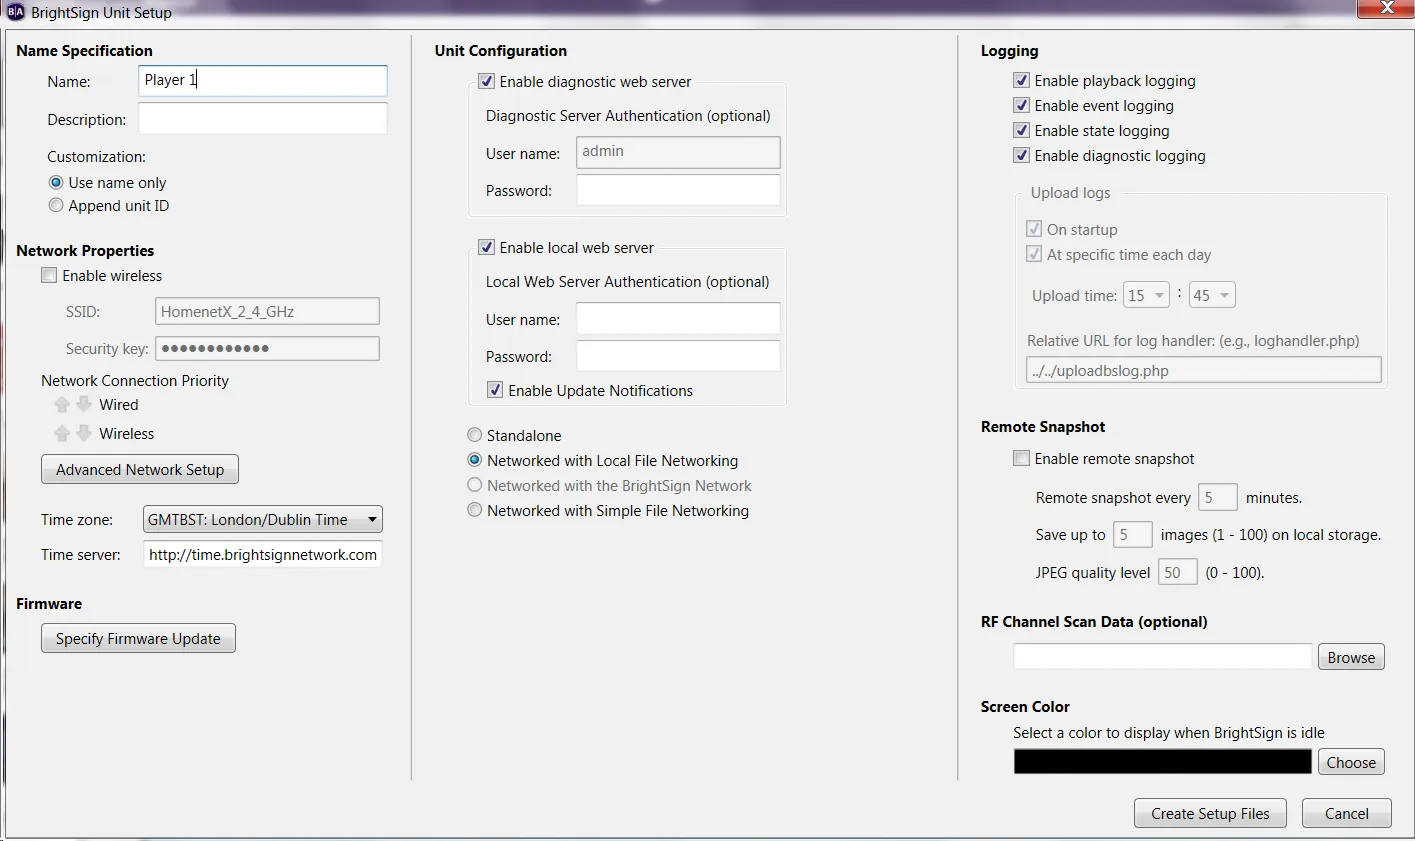Click the black idle screen color swatch
Image resolution: width=1415 pixels, height=841 pixels.
(1162, 762)
